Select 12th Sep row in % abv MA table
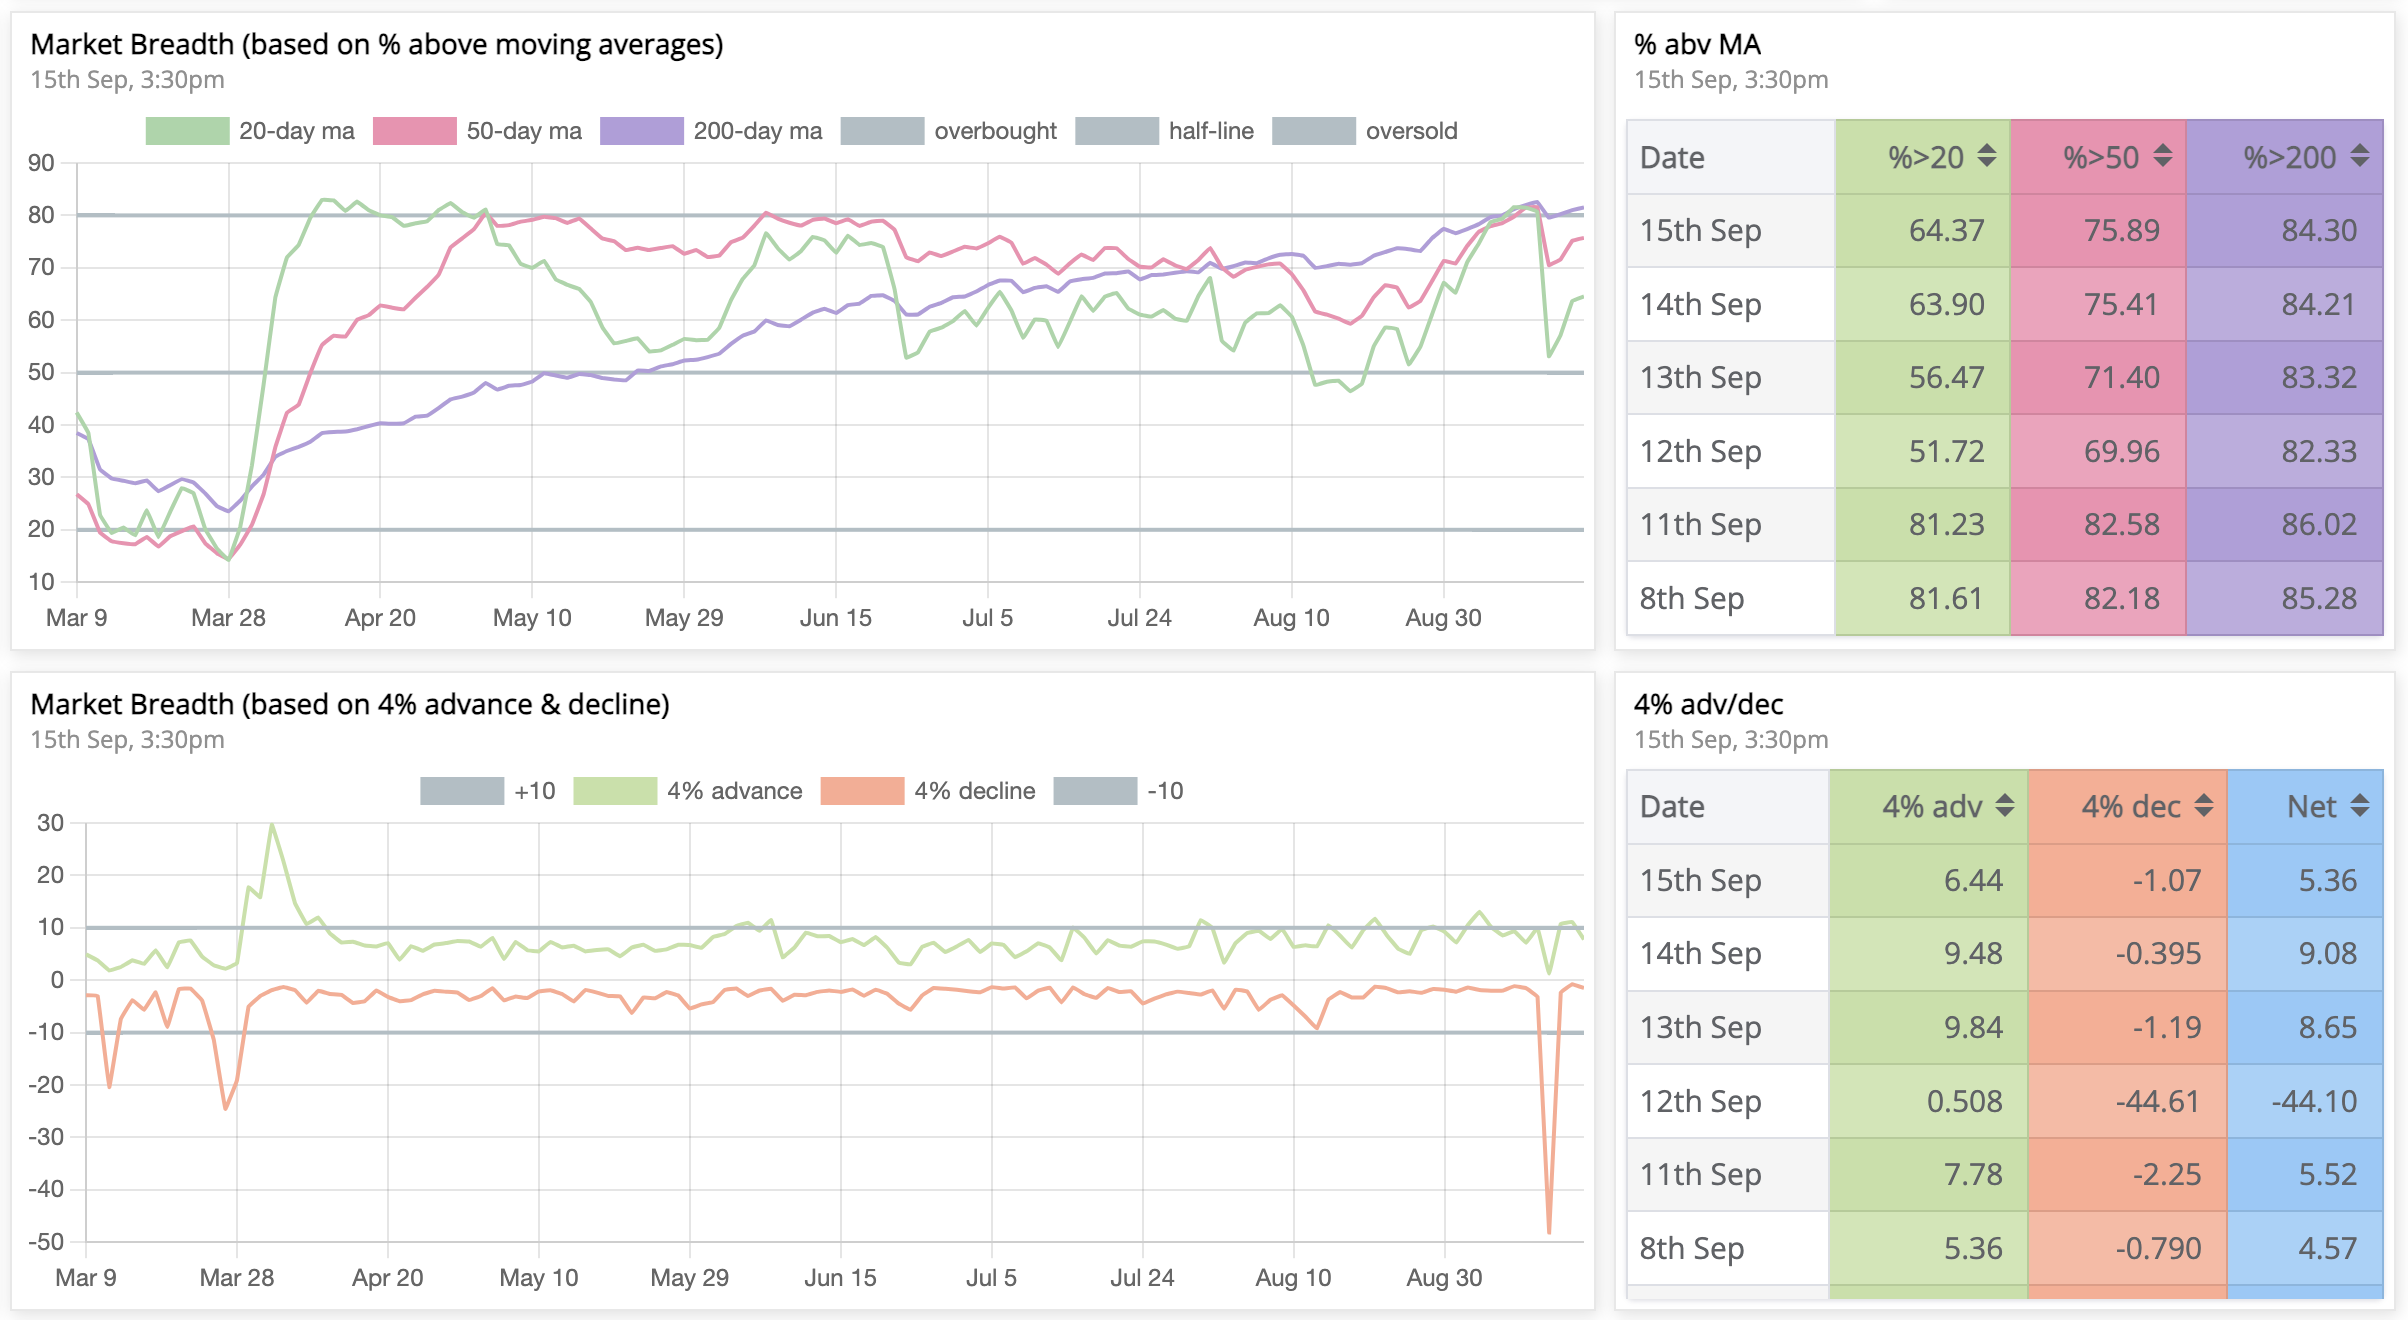The width and height of the screenshot is (2408, 1320). point(2005,451)
